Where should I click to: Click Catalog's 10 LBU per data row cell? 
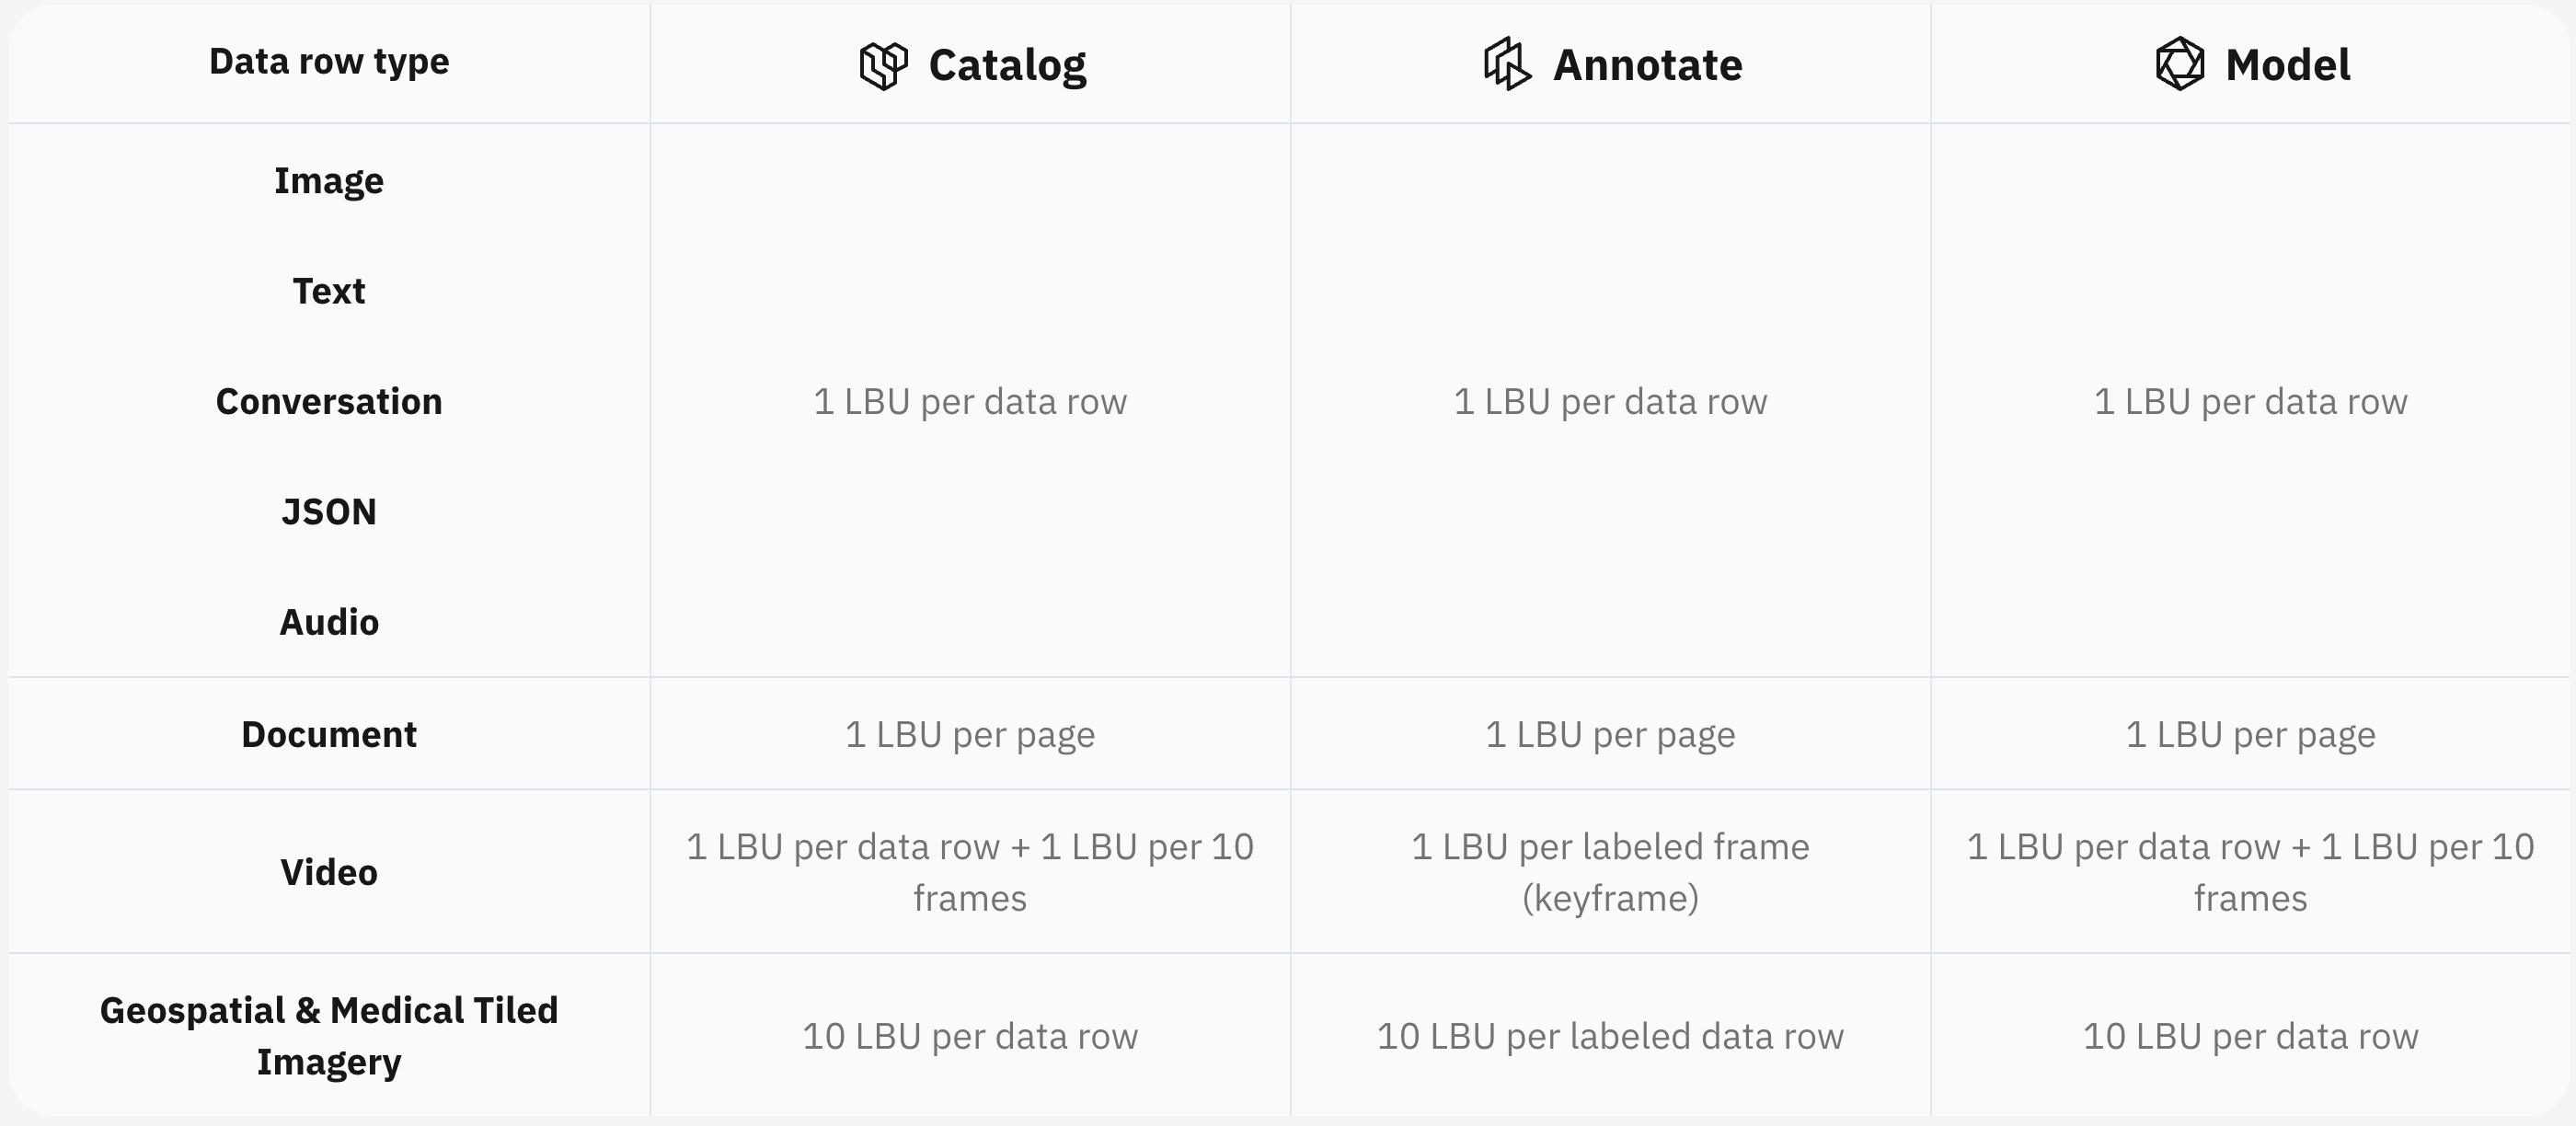click(970, 1036)
